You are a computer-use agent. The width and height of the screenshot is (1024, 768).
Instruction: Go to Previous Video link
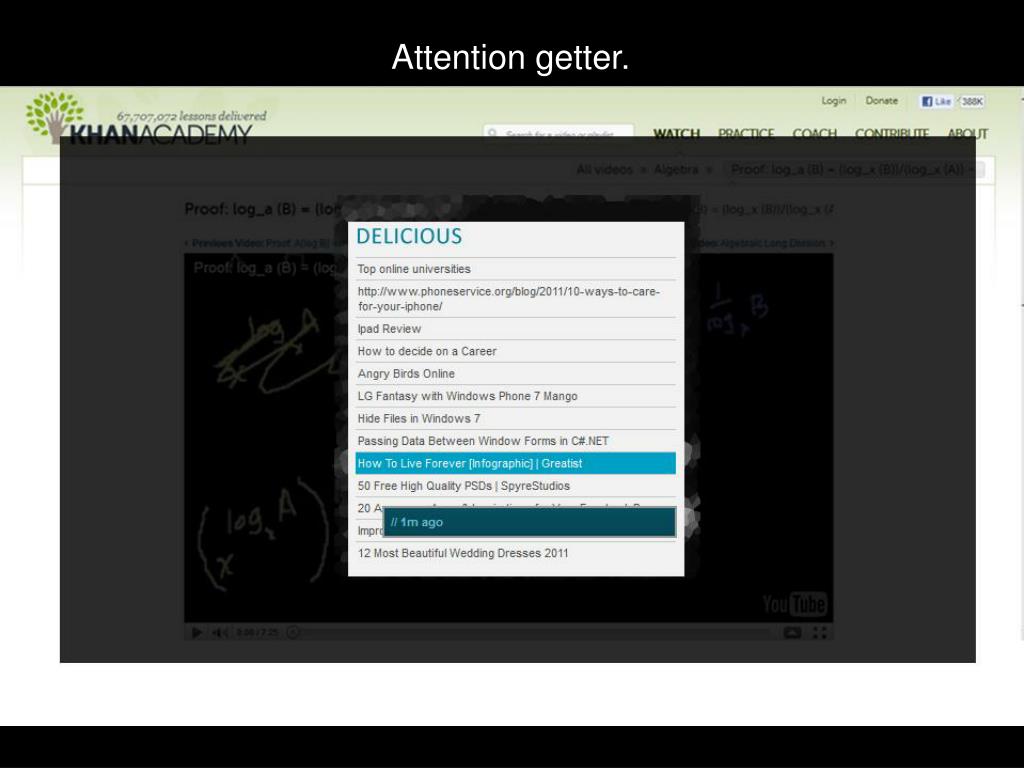click(259, 243)
